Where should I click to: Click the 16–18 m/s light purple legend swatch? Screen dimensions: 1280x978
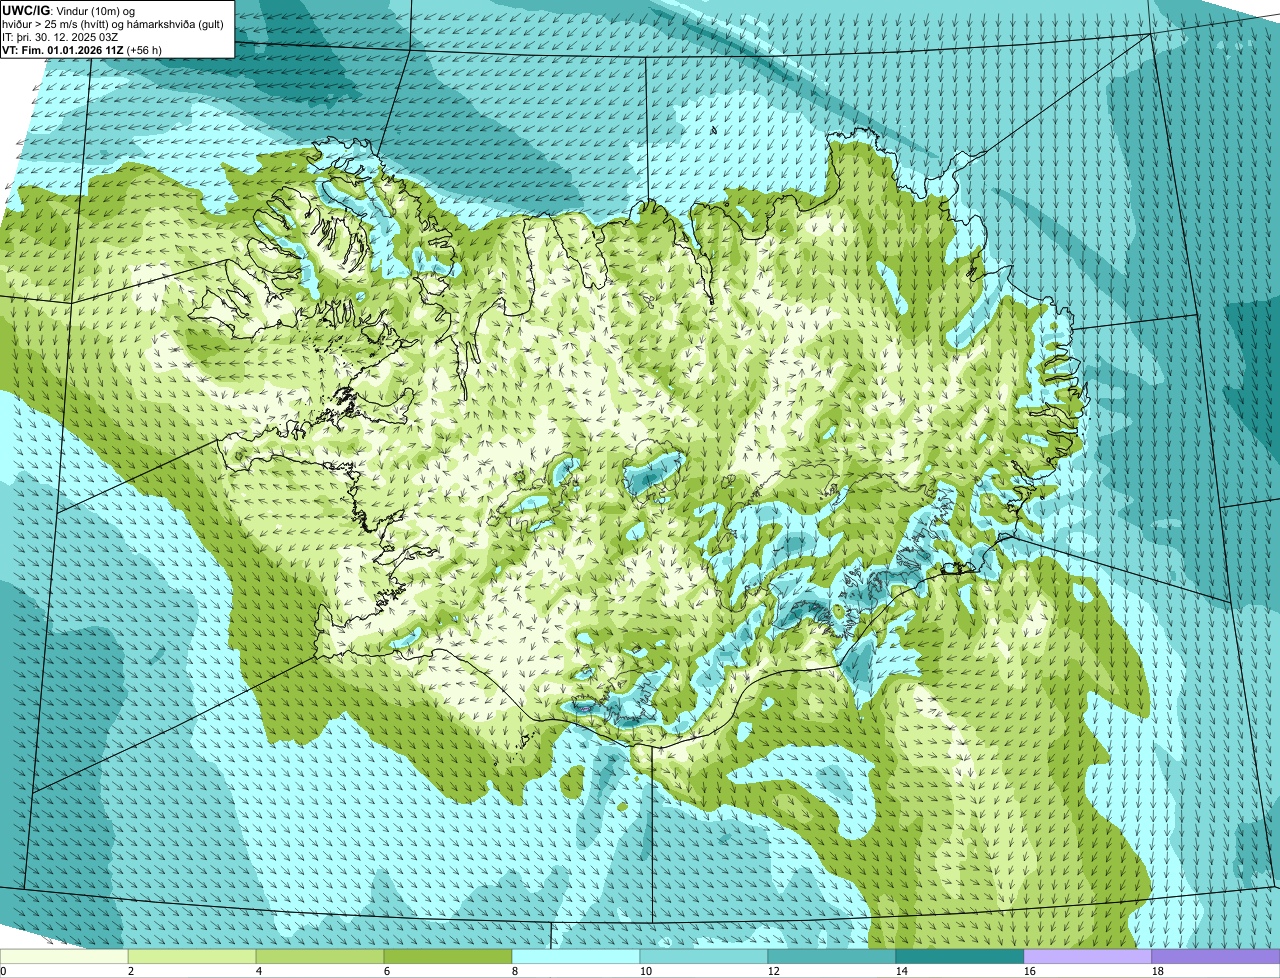[1088, 956]
